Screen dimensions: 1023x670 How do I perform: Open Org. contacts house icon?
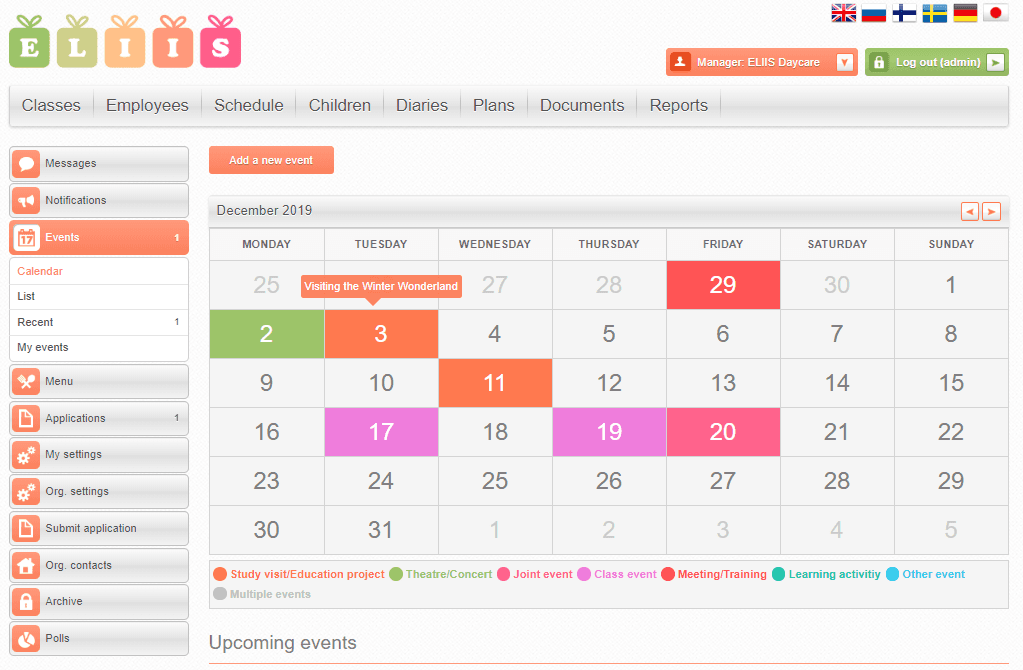click(27, 566)
